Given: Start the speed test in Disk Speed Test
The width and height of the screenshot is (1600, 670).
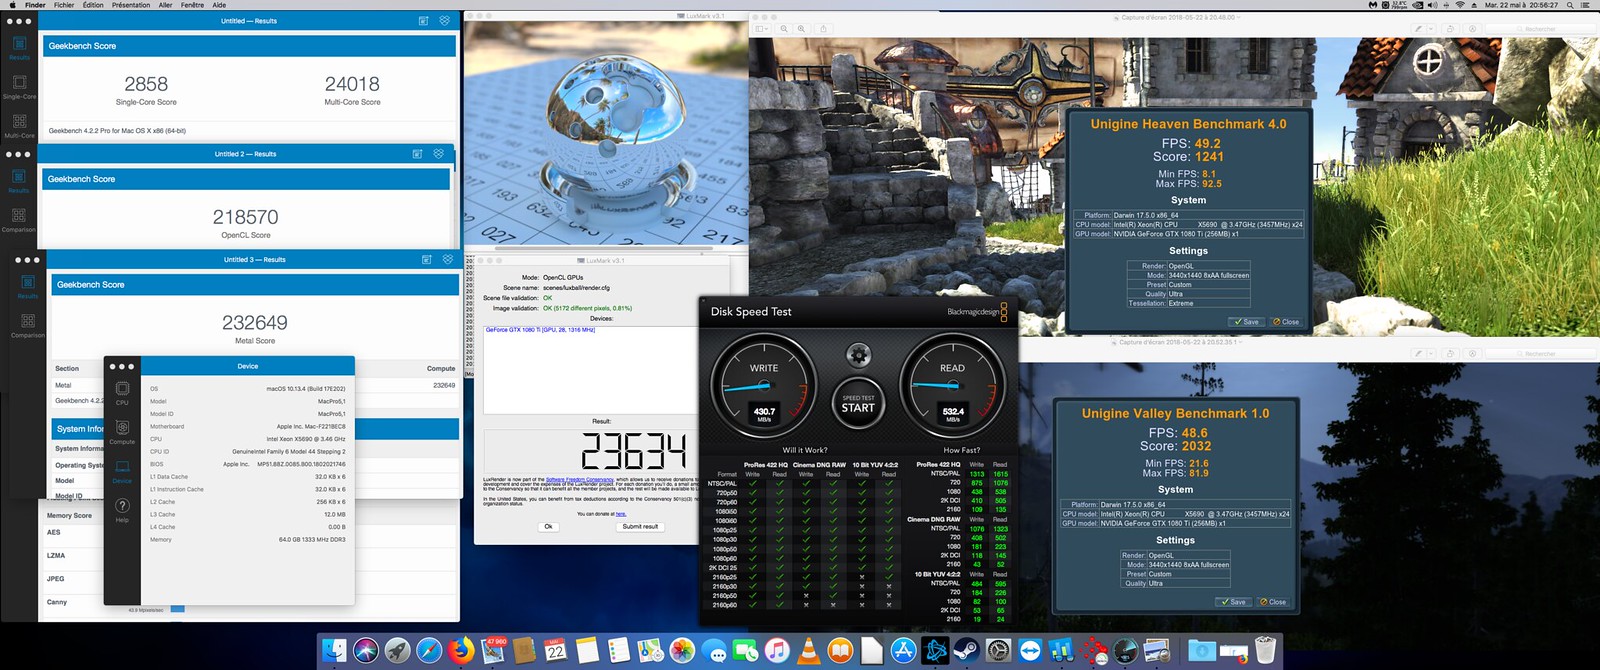Looking at the screenshot, I should [858, 403].
